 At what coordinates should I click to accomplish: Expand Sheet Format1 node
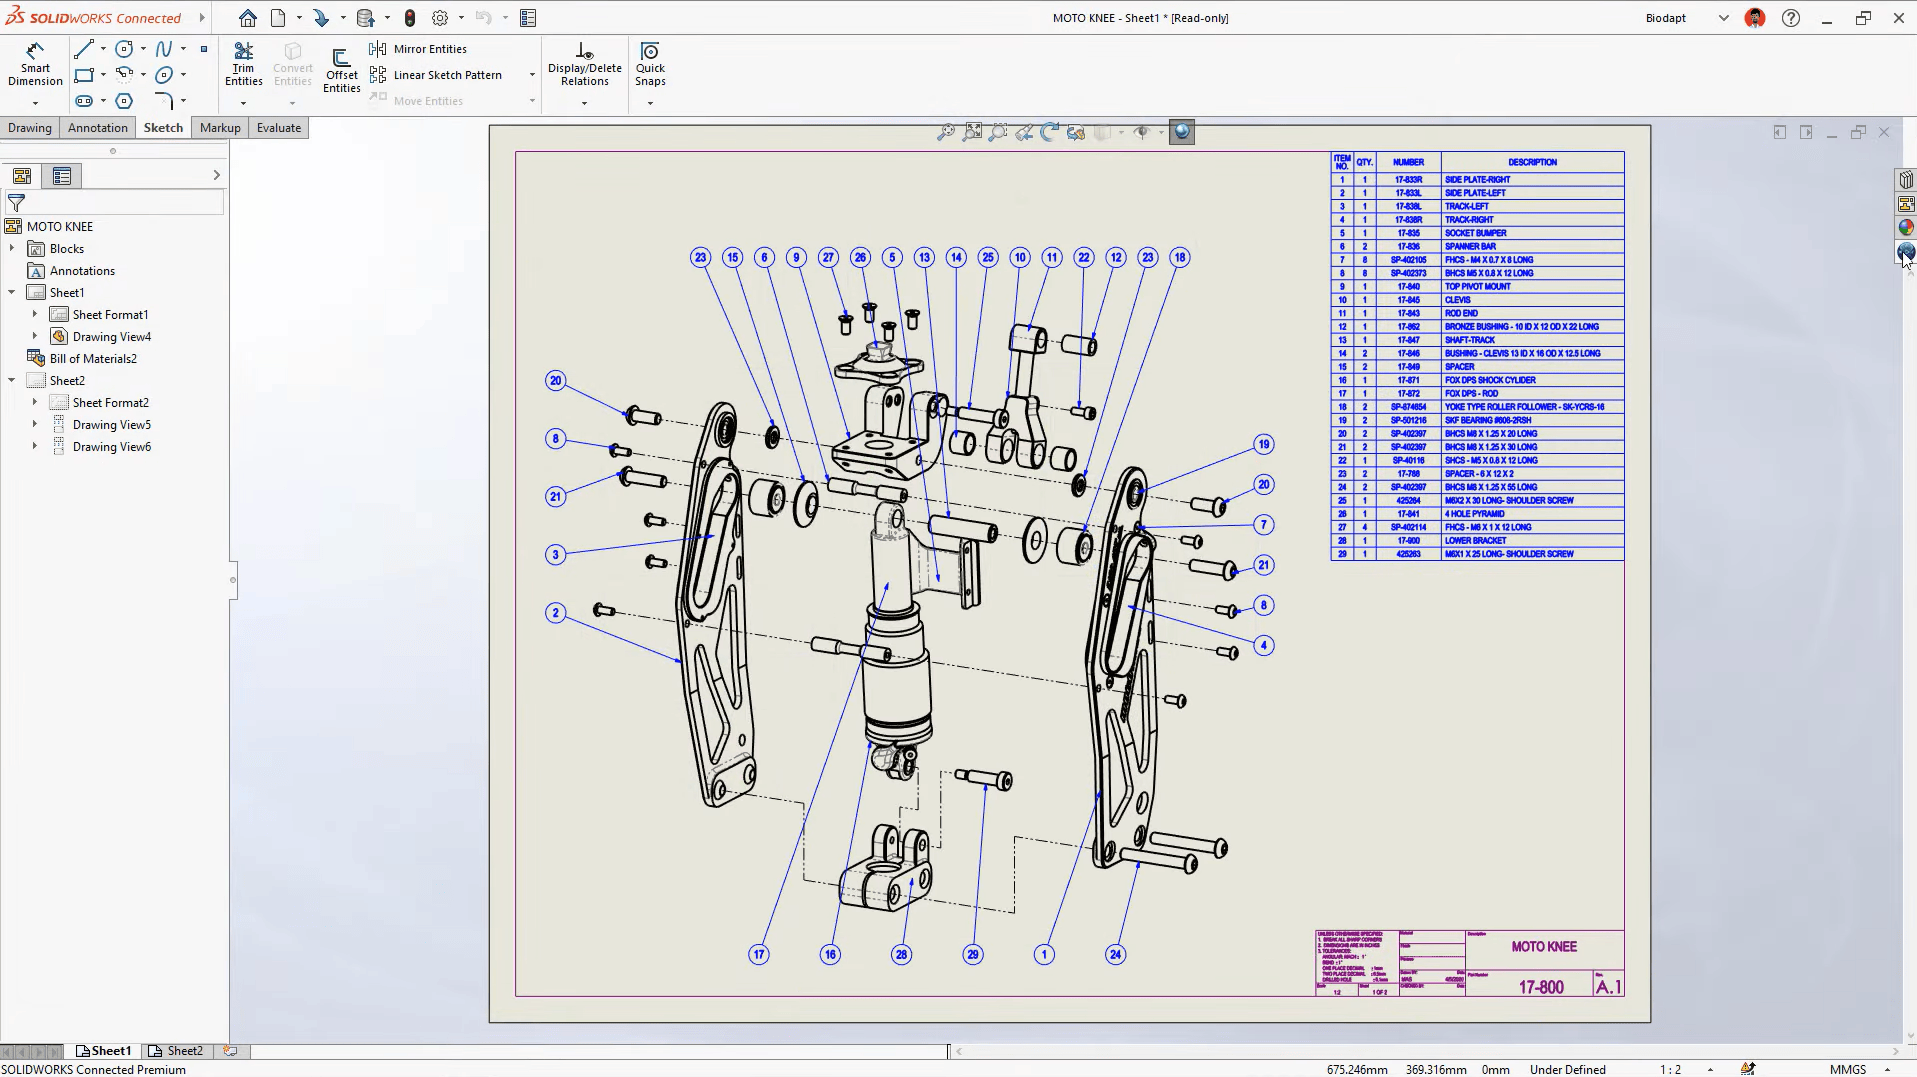point(35,315)
